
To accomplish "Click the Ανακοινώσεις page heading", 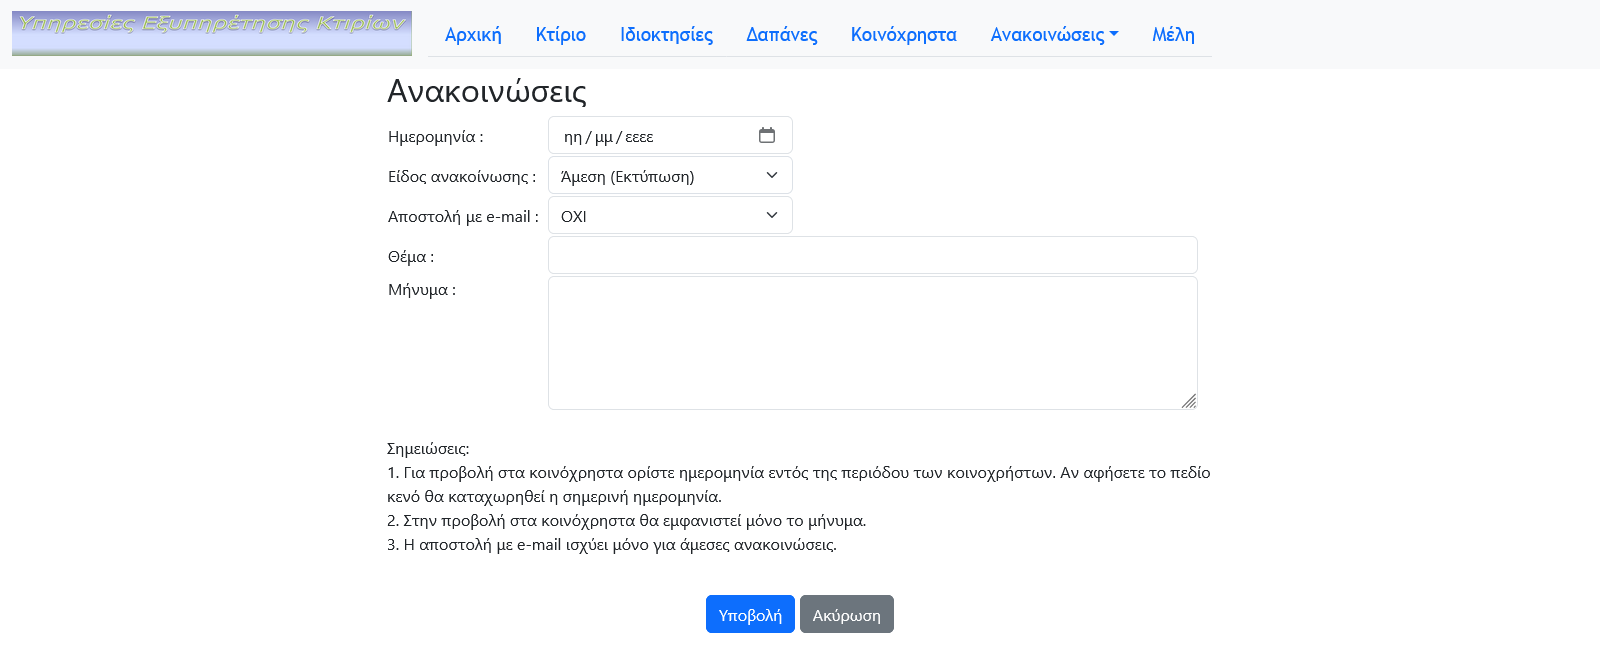I will [487, 91].
